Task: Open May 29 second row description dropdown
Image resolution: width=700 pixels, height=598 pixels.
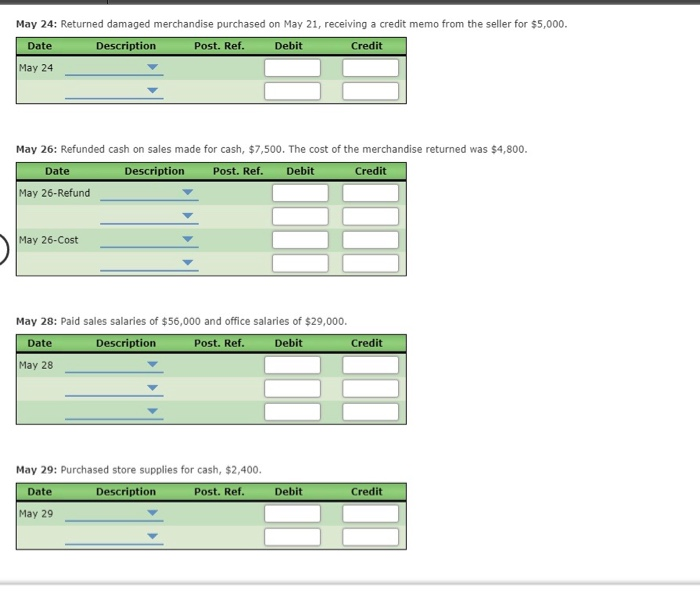Action: (114, 537)
